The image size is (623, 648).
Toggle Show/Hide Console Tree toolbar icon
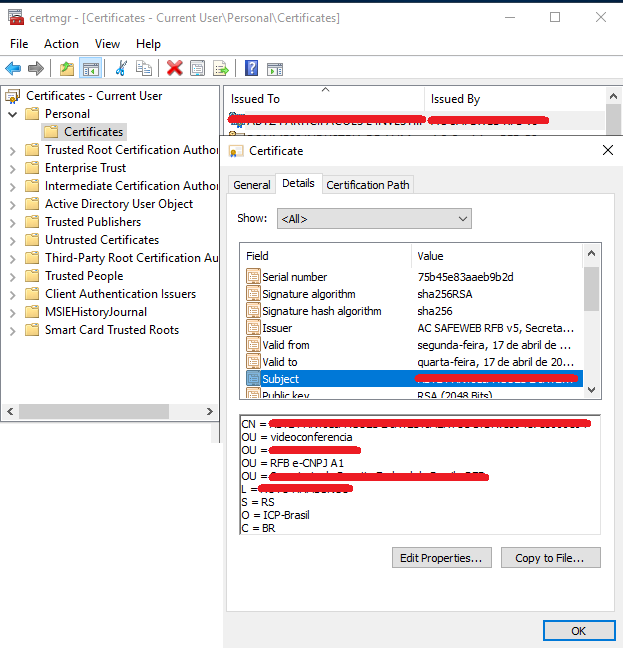pyautogui.click(x=90, y=68)
